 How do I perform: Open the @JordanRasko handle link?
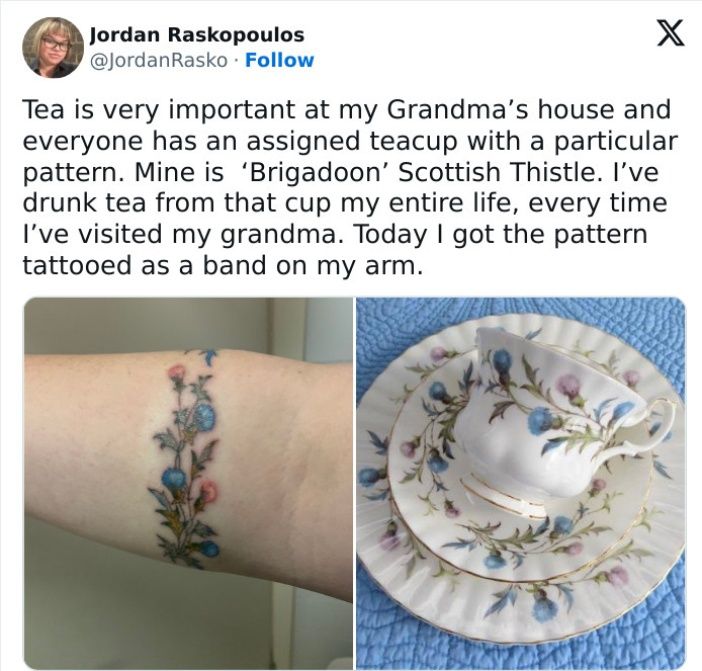click(158, 60)
